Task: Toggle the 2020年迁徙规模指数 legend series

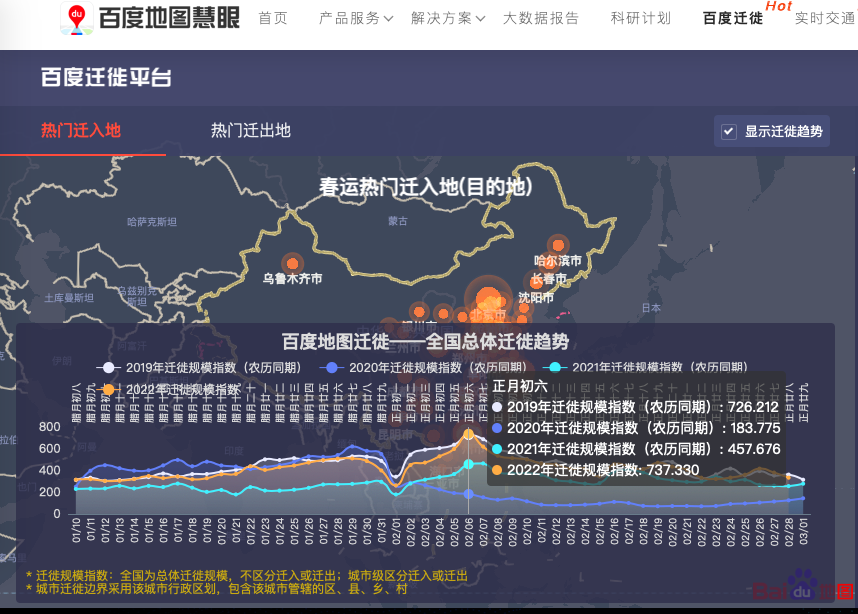Action: pyautogui.click(x=422, y=367)
